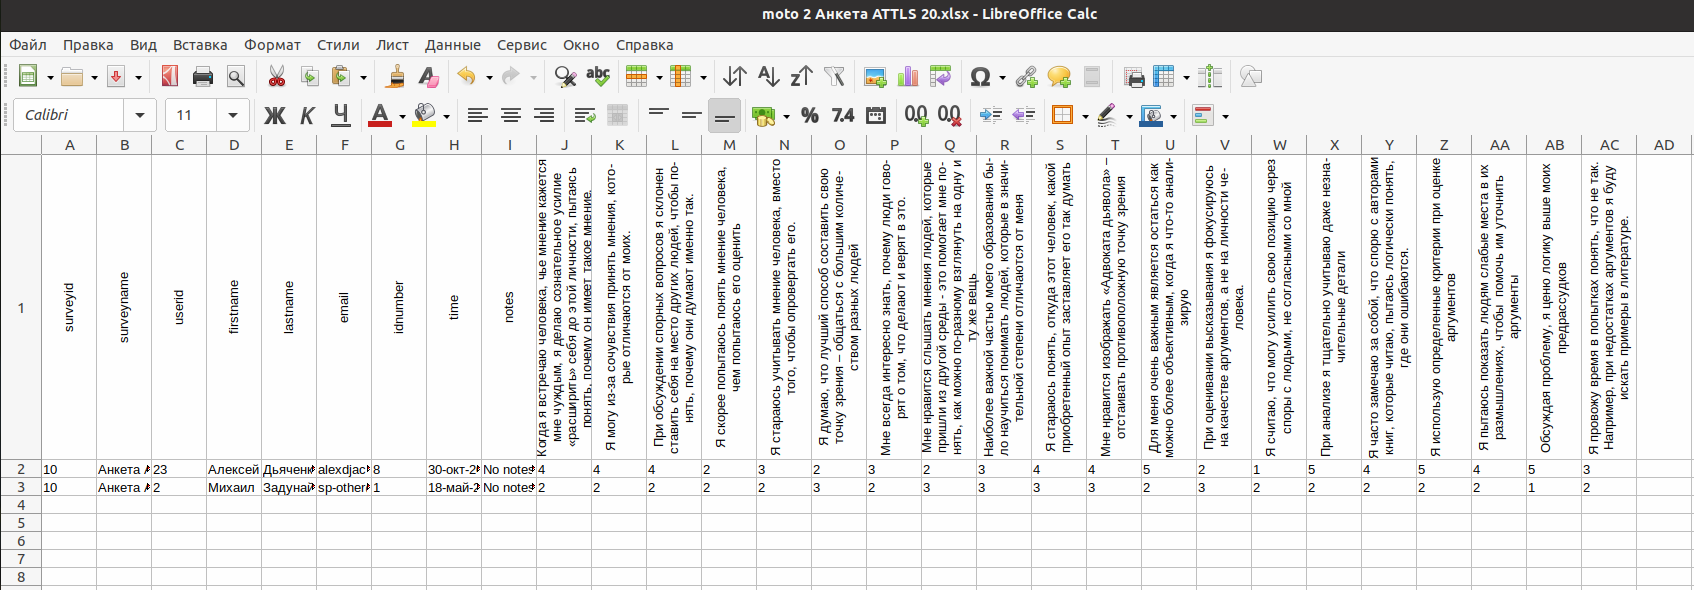Open the Данные menu
Screen dimensions: 1694x590
pos(452,45)
